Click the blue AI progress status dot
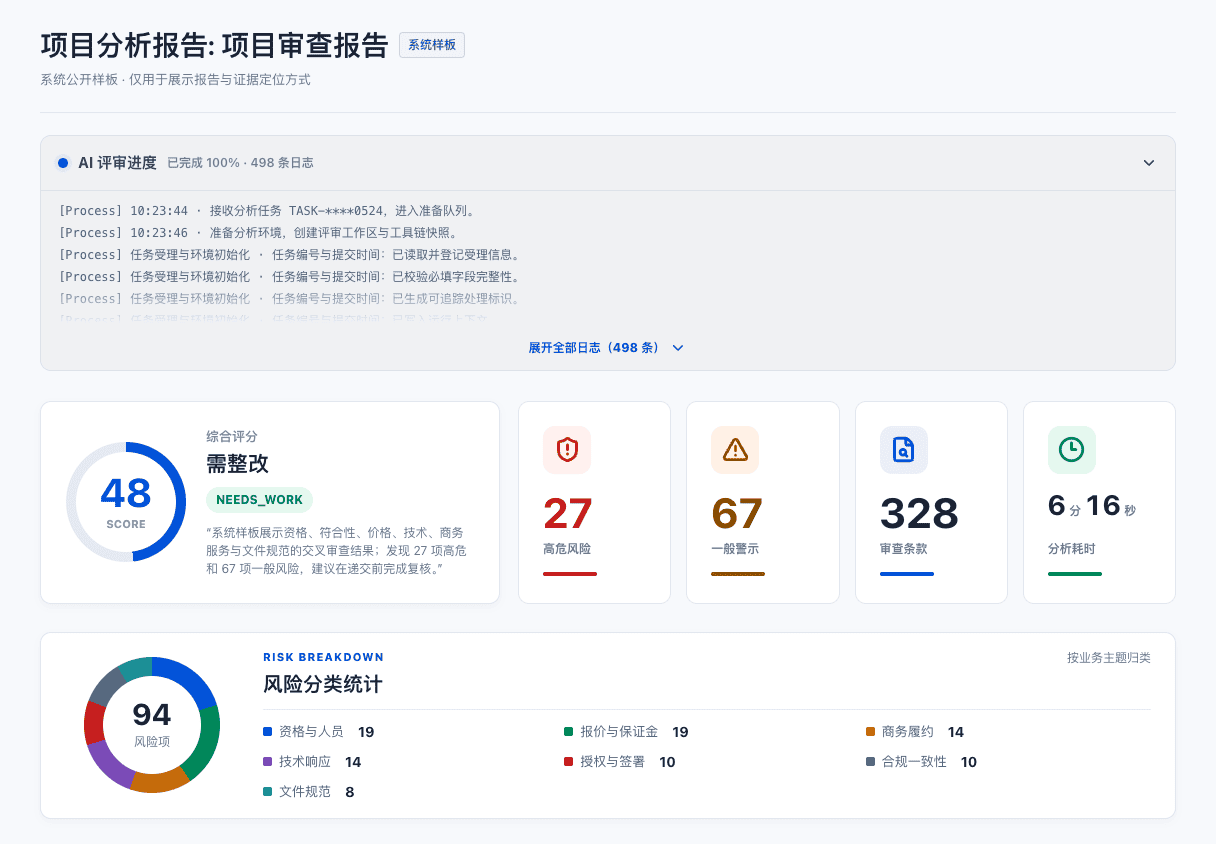This screenshot has height=844, width=1216. click(63, 163)
